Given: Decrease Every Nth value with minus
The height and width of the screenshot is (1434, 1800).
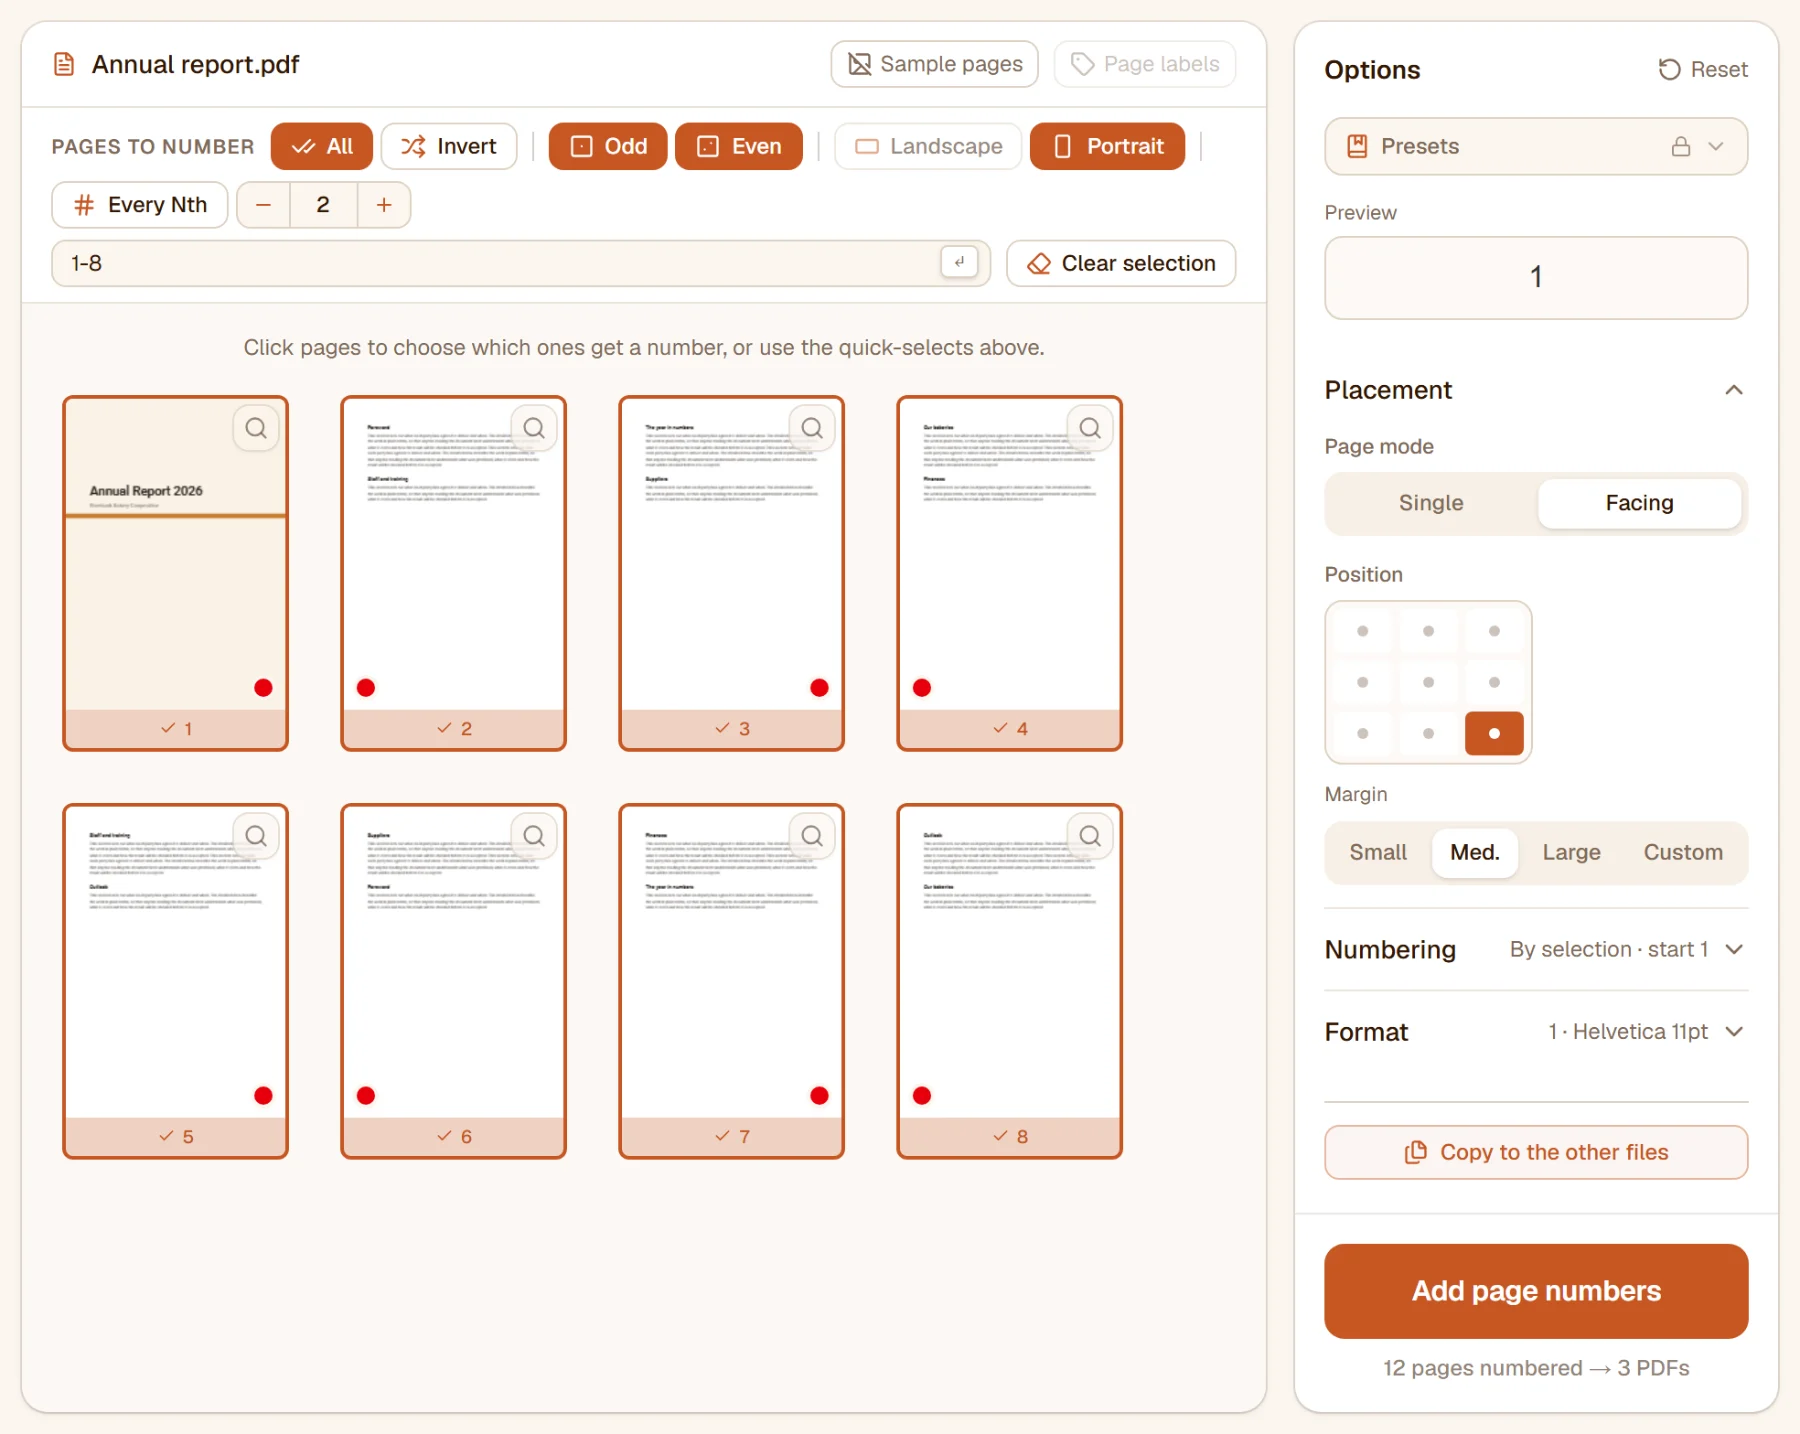Looking at the screenshot, I should 264,205.
